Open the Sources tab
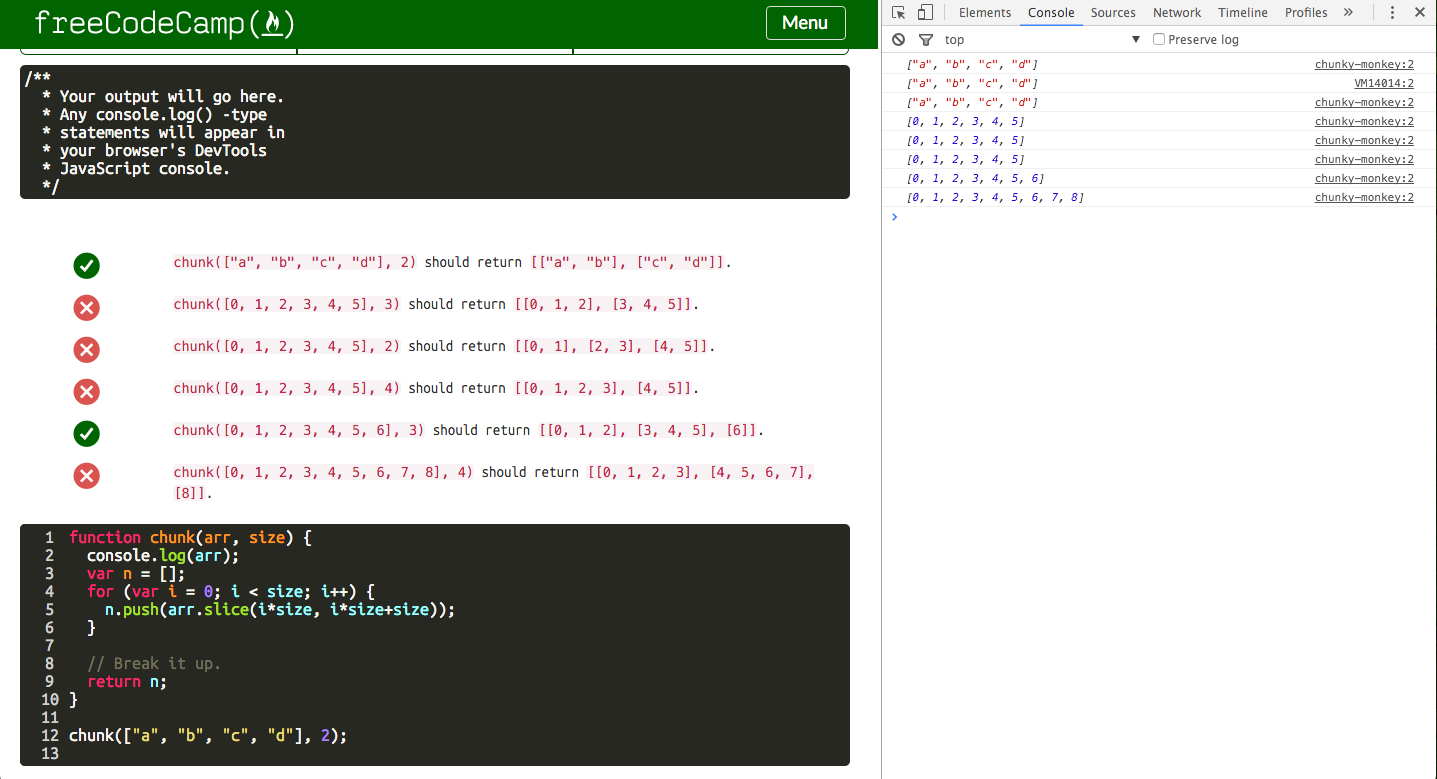 tap(1113, 13)
